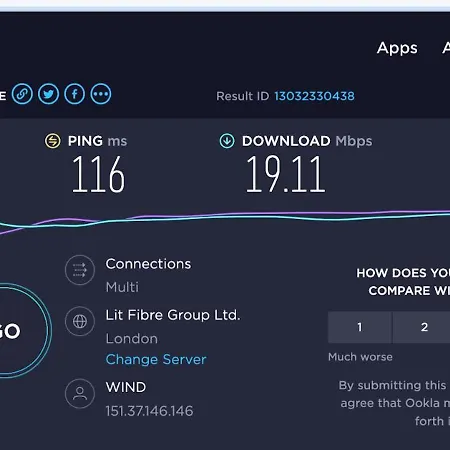Select rating 2 in the survey
Viewport: 450px width, 450px height.
pos(424,327)
